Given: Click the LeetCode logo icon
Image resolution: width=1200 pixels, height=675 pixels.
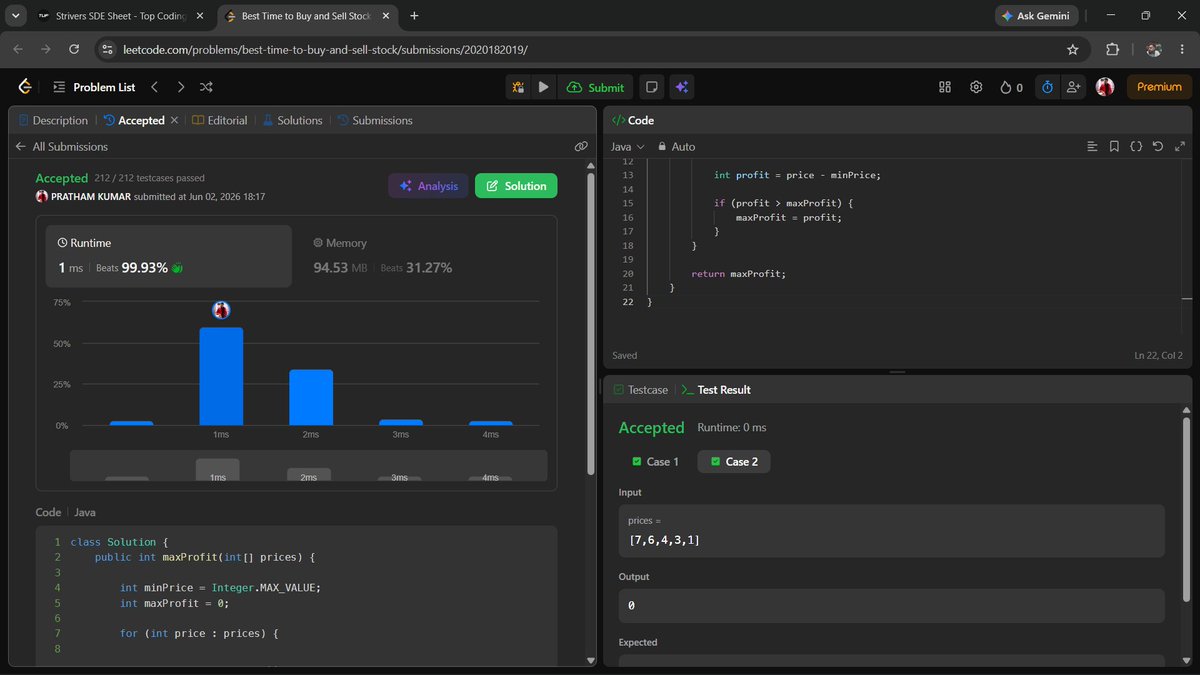Looking at the screenshot, I should click(25, 87).
